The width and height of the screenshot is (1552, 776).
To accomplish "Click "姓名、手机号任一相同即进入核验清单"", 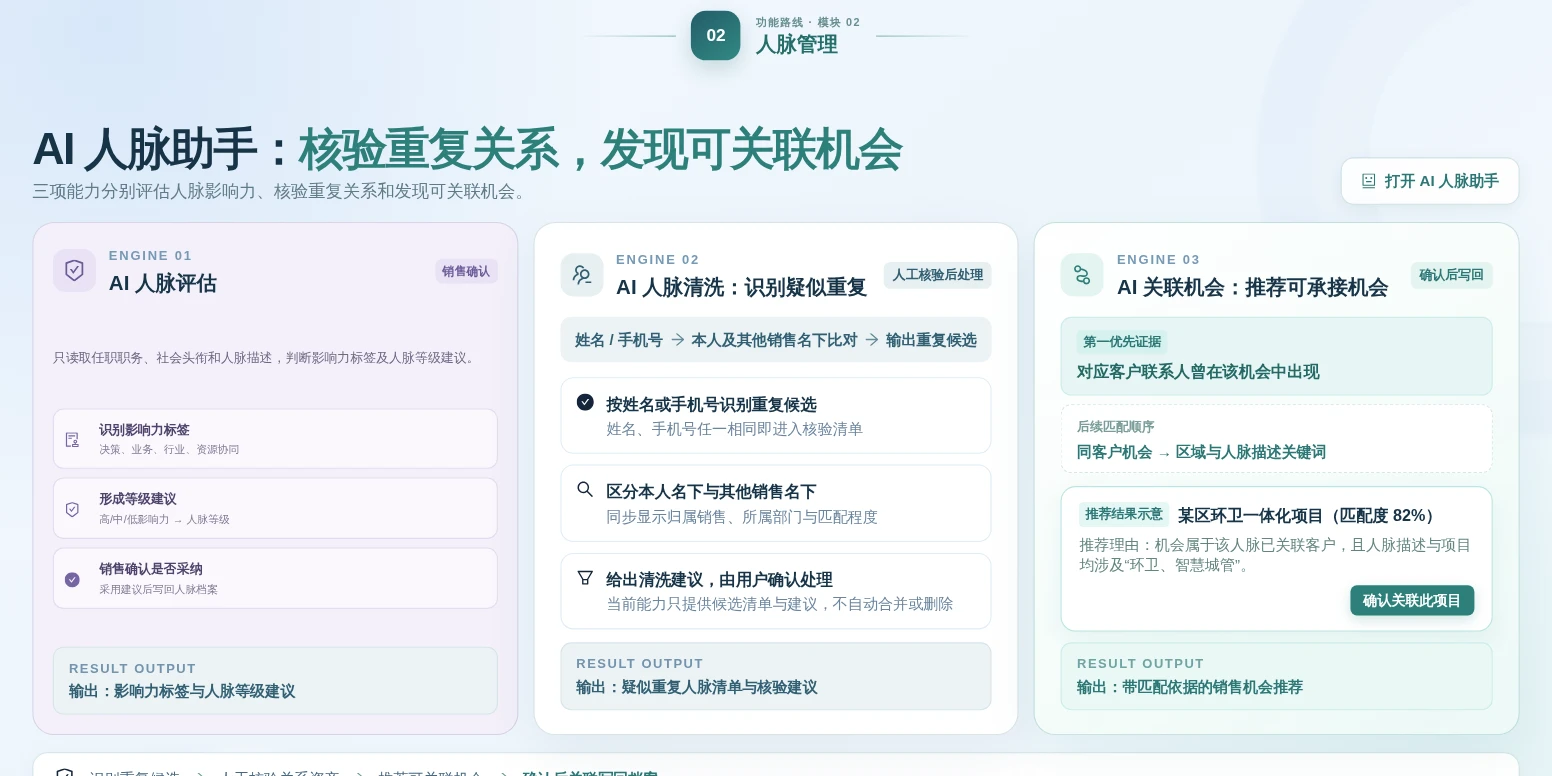I will 734,429.
